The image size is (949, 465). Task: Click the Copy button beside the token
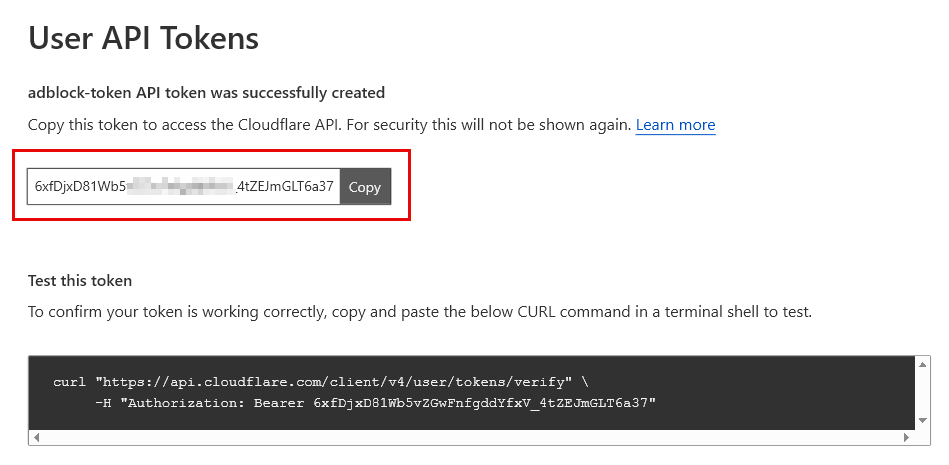365,187
